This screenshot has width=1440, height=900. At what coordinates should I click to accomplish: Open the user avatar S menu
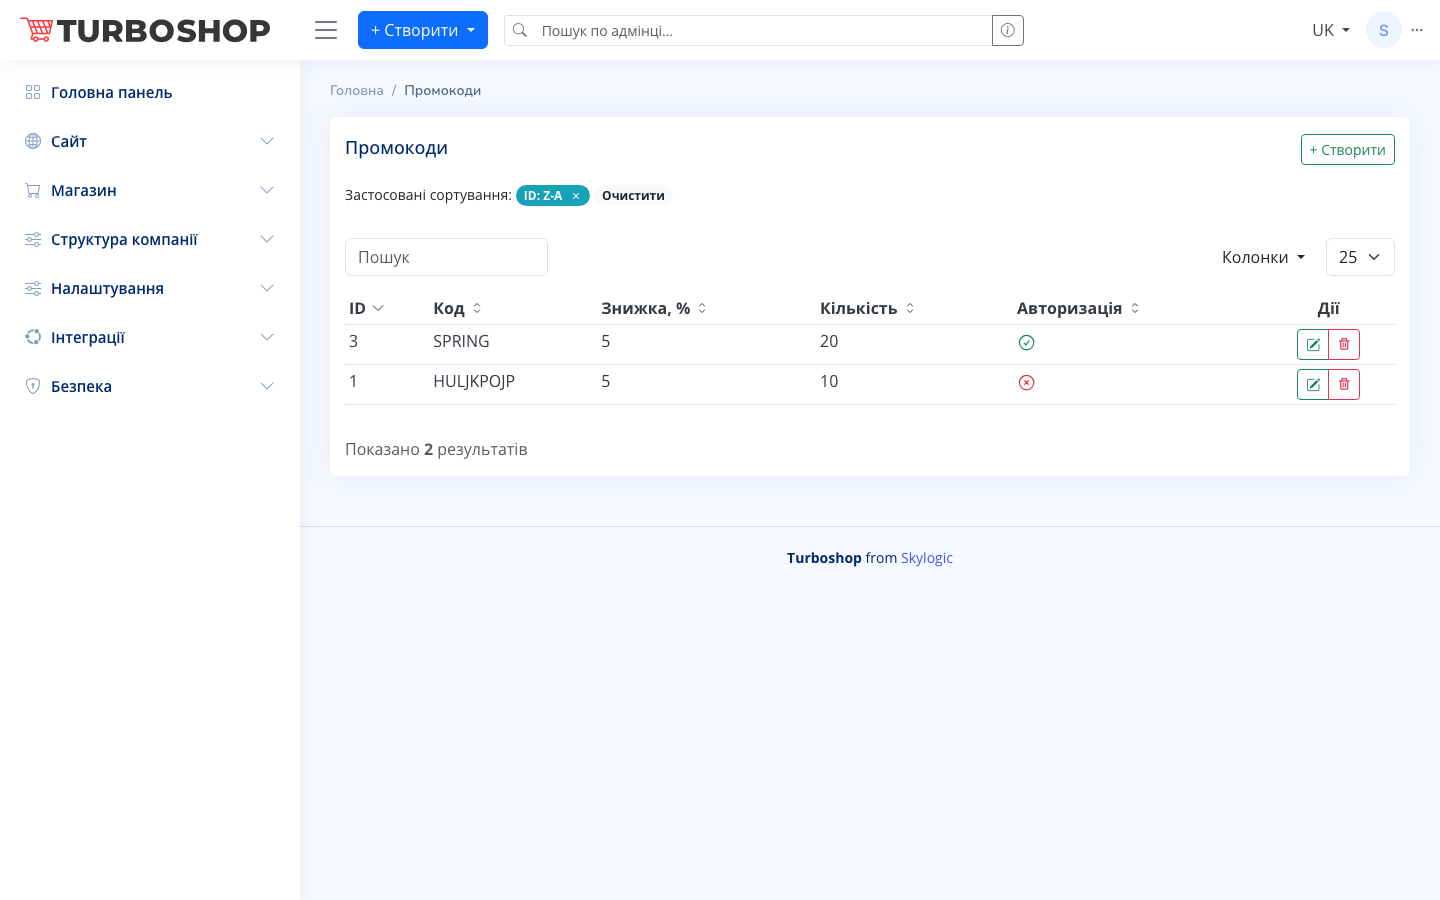point(1384,30)
